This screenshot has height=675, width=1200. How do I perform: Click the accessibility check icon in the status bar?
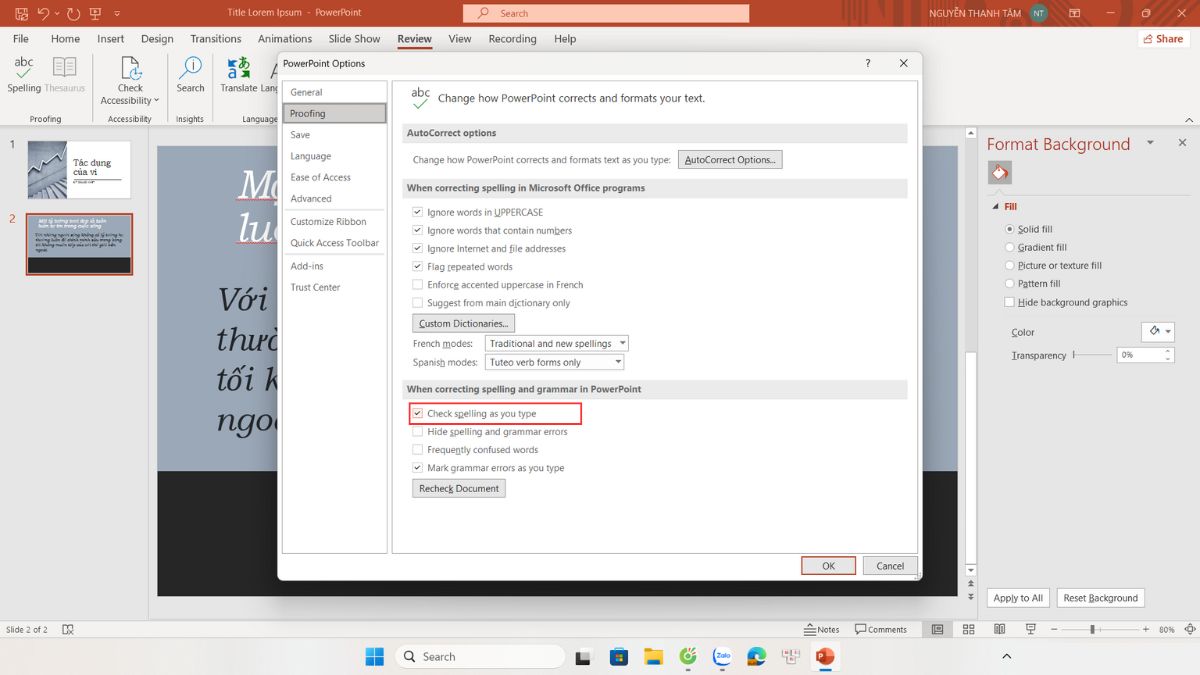click(x=68, y=629)
